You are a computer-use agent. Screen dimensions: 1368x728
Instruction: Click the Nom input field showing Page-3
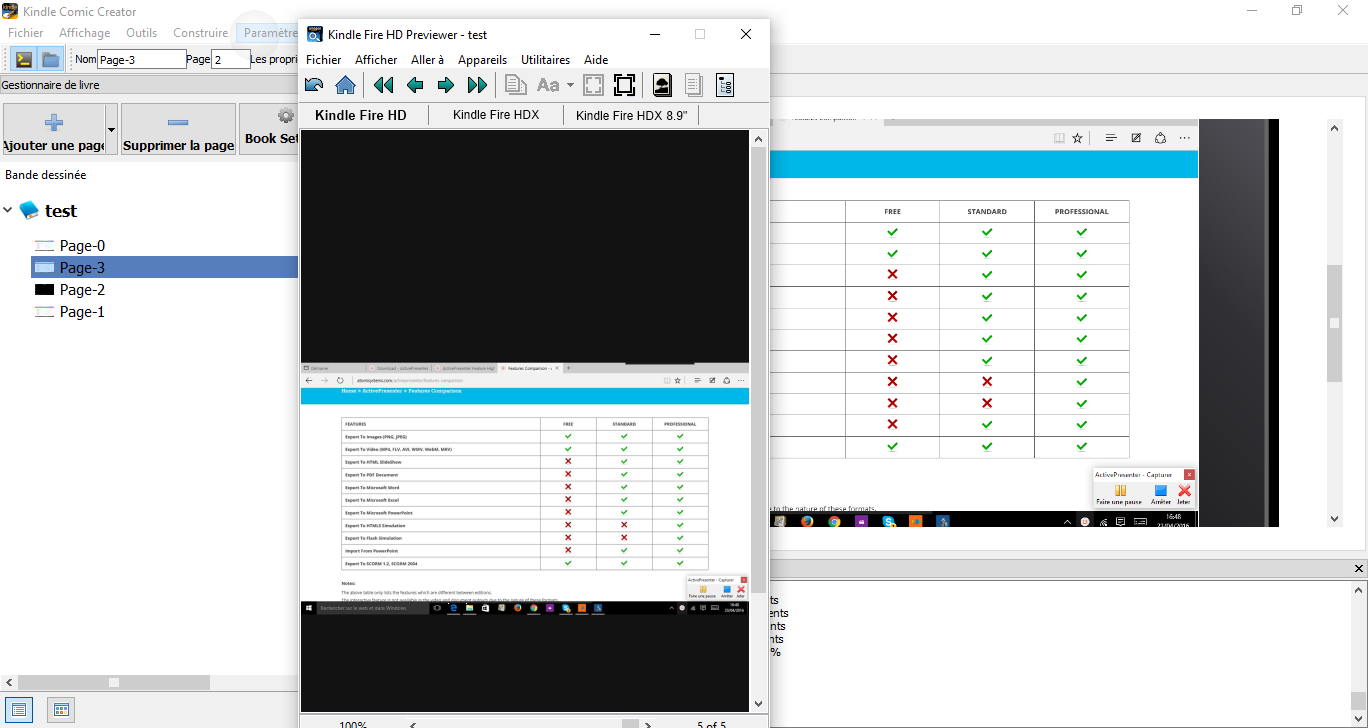142,59
